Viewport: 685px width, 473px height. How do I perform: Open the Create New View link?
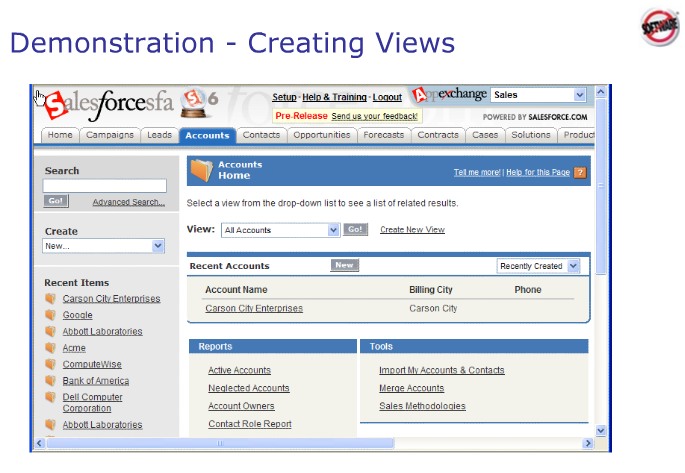pyautogui.click(x=412, y=230)
